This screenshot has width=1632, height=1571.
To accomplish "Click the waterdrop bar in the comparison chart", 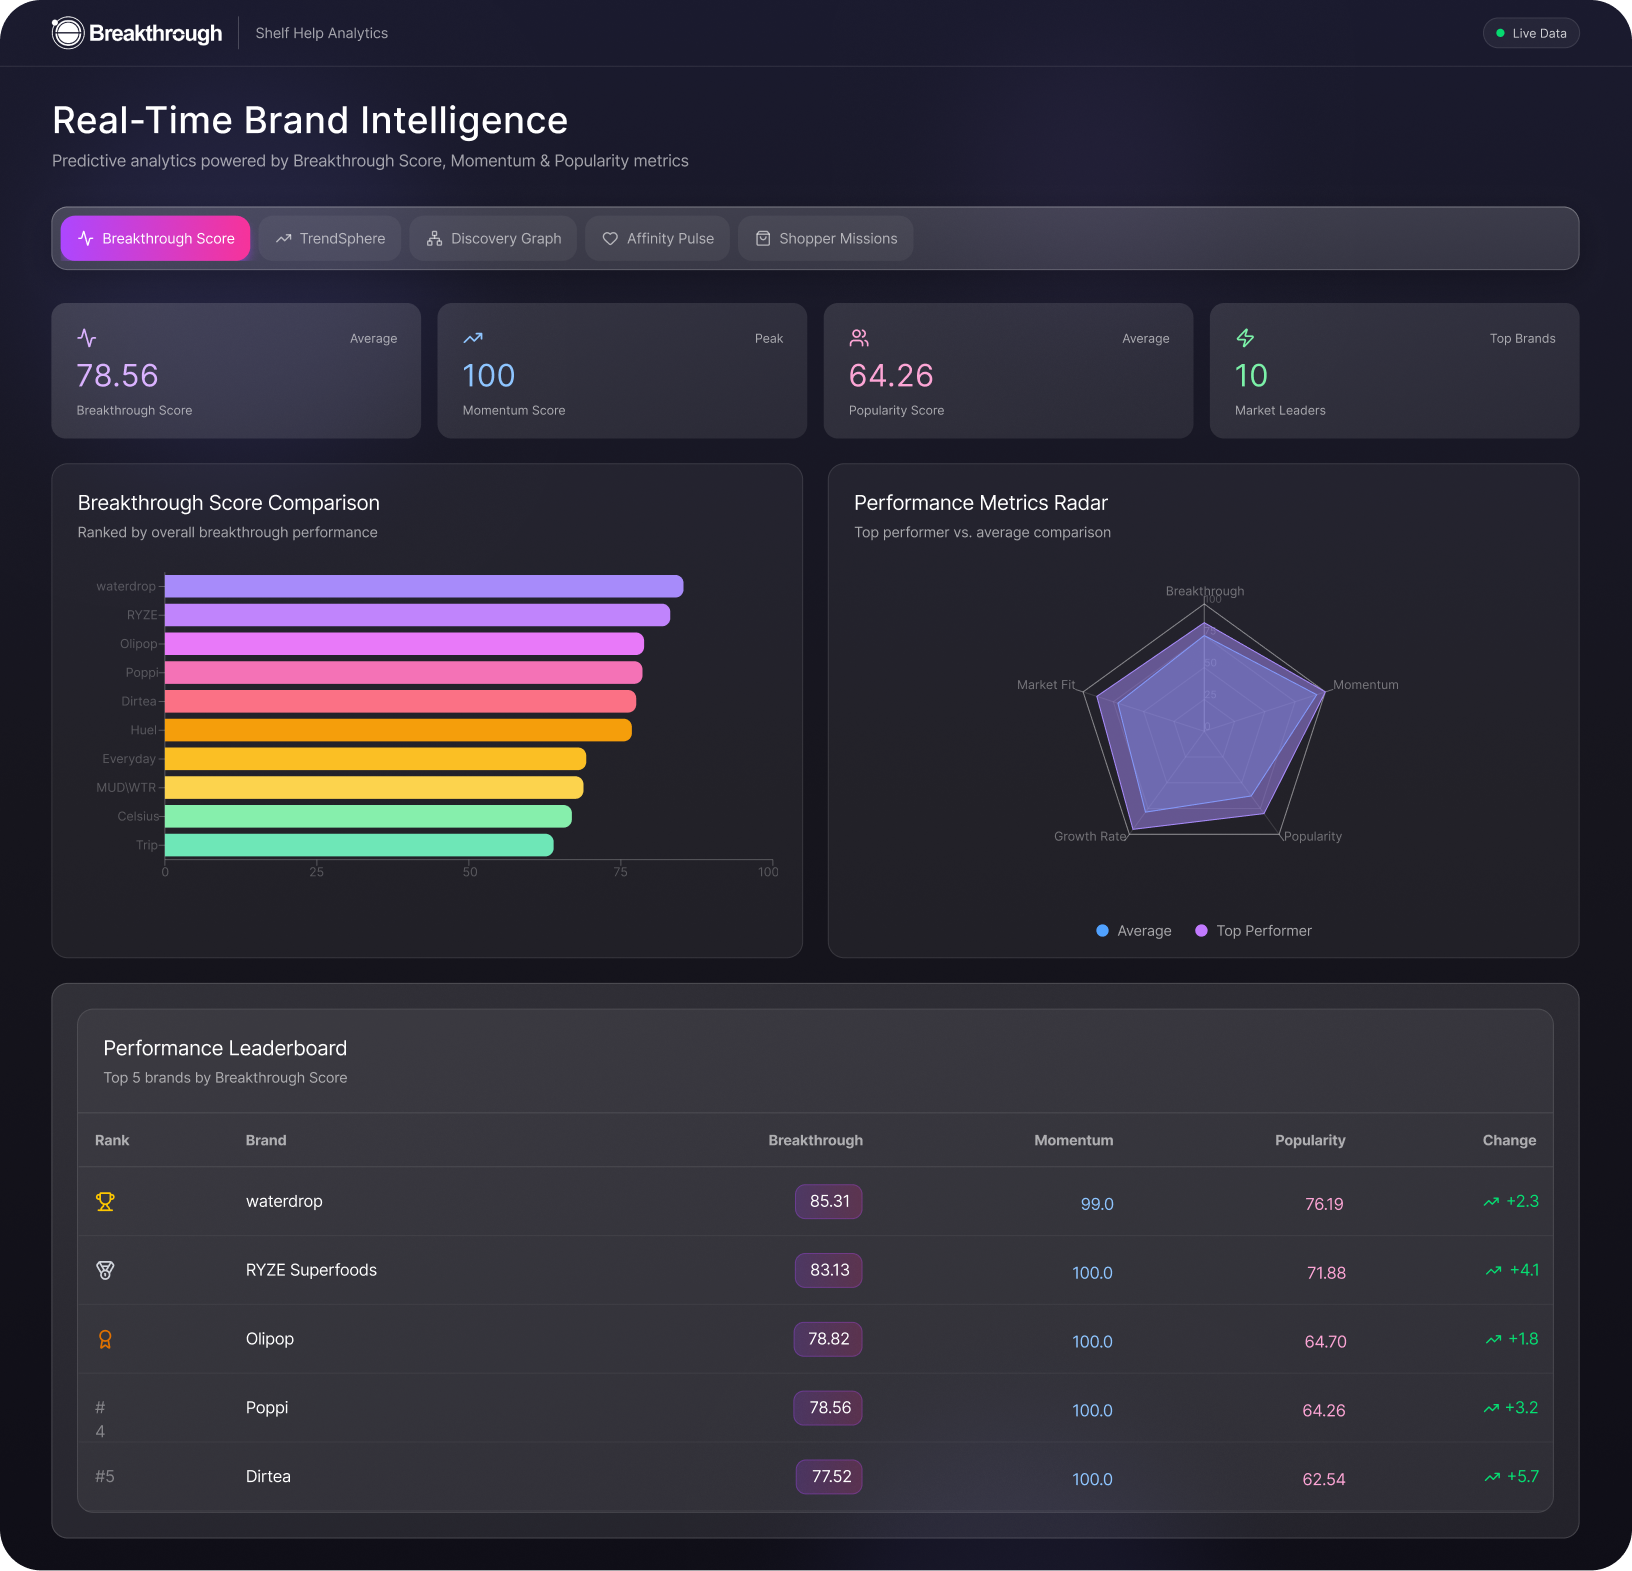I will click(420, 586).
